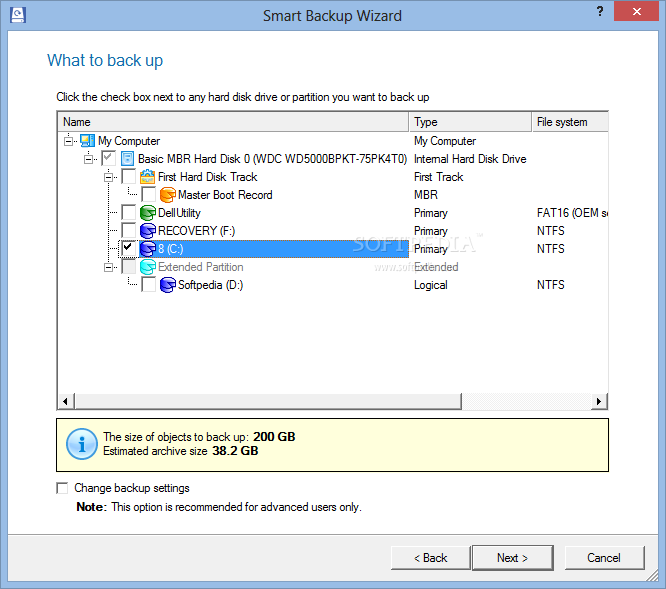Screen dimensions: 666x589
Task: Click the horizontal scrollbar left arrow
Action: [65, 401]
